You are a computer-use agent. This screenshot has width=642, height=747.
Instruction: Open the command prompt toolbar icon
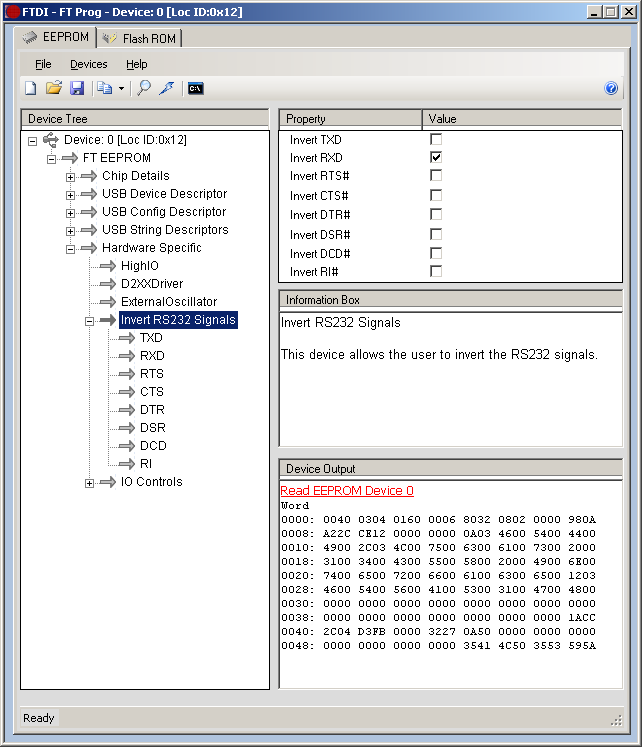click(x=196, y=89)
